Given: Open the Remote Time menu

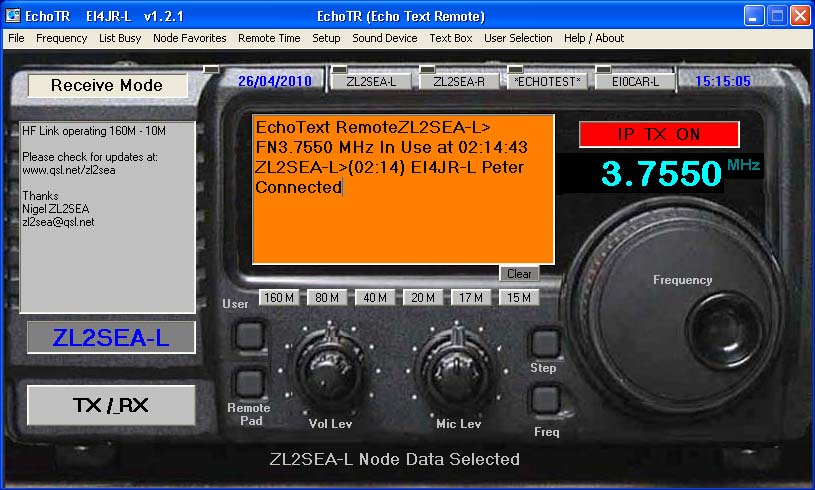Looking at the screenshot, I should [269, 38].
